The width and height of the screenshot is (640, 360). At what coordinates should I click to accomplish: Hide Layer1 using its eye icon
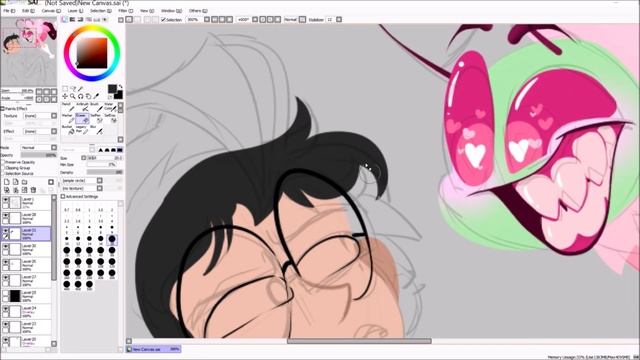pos(6,200)
